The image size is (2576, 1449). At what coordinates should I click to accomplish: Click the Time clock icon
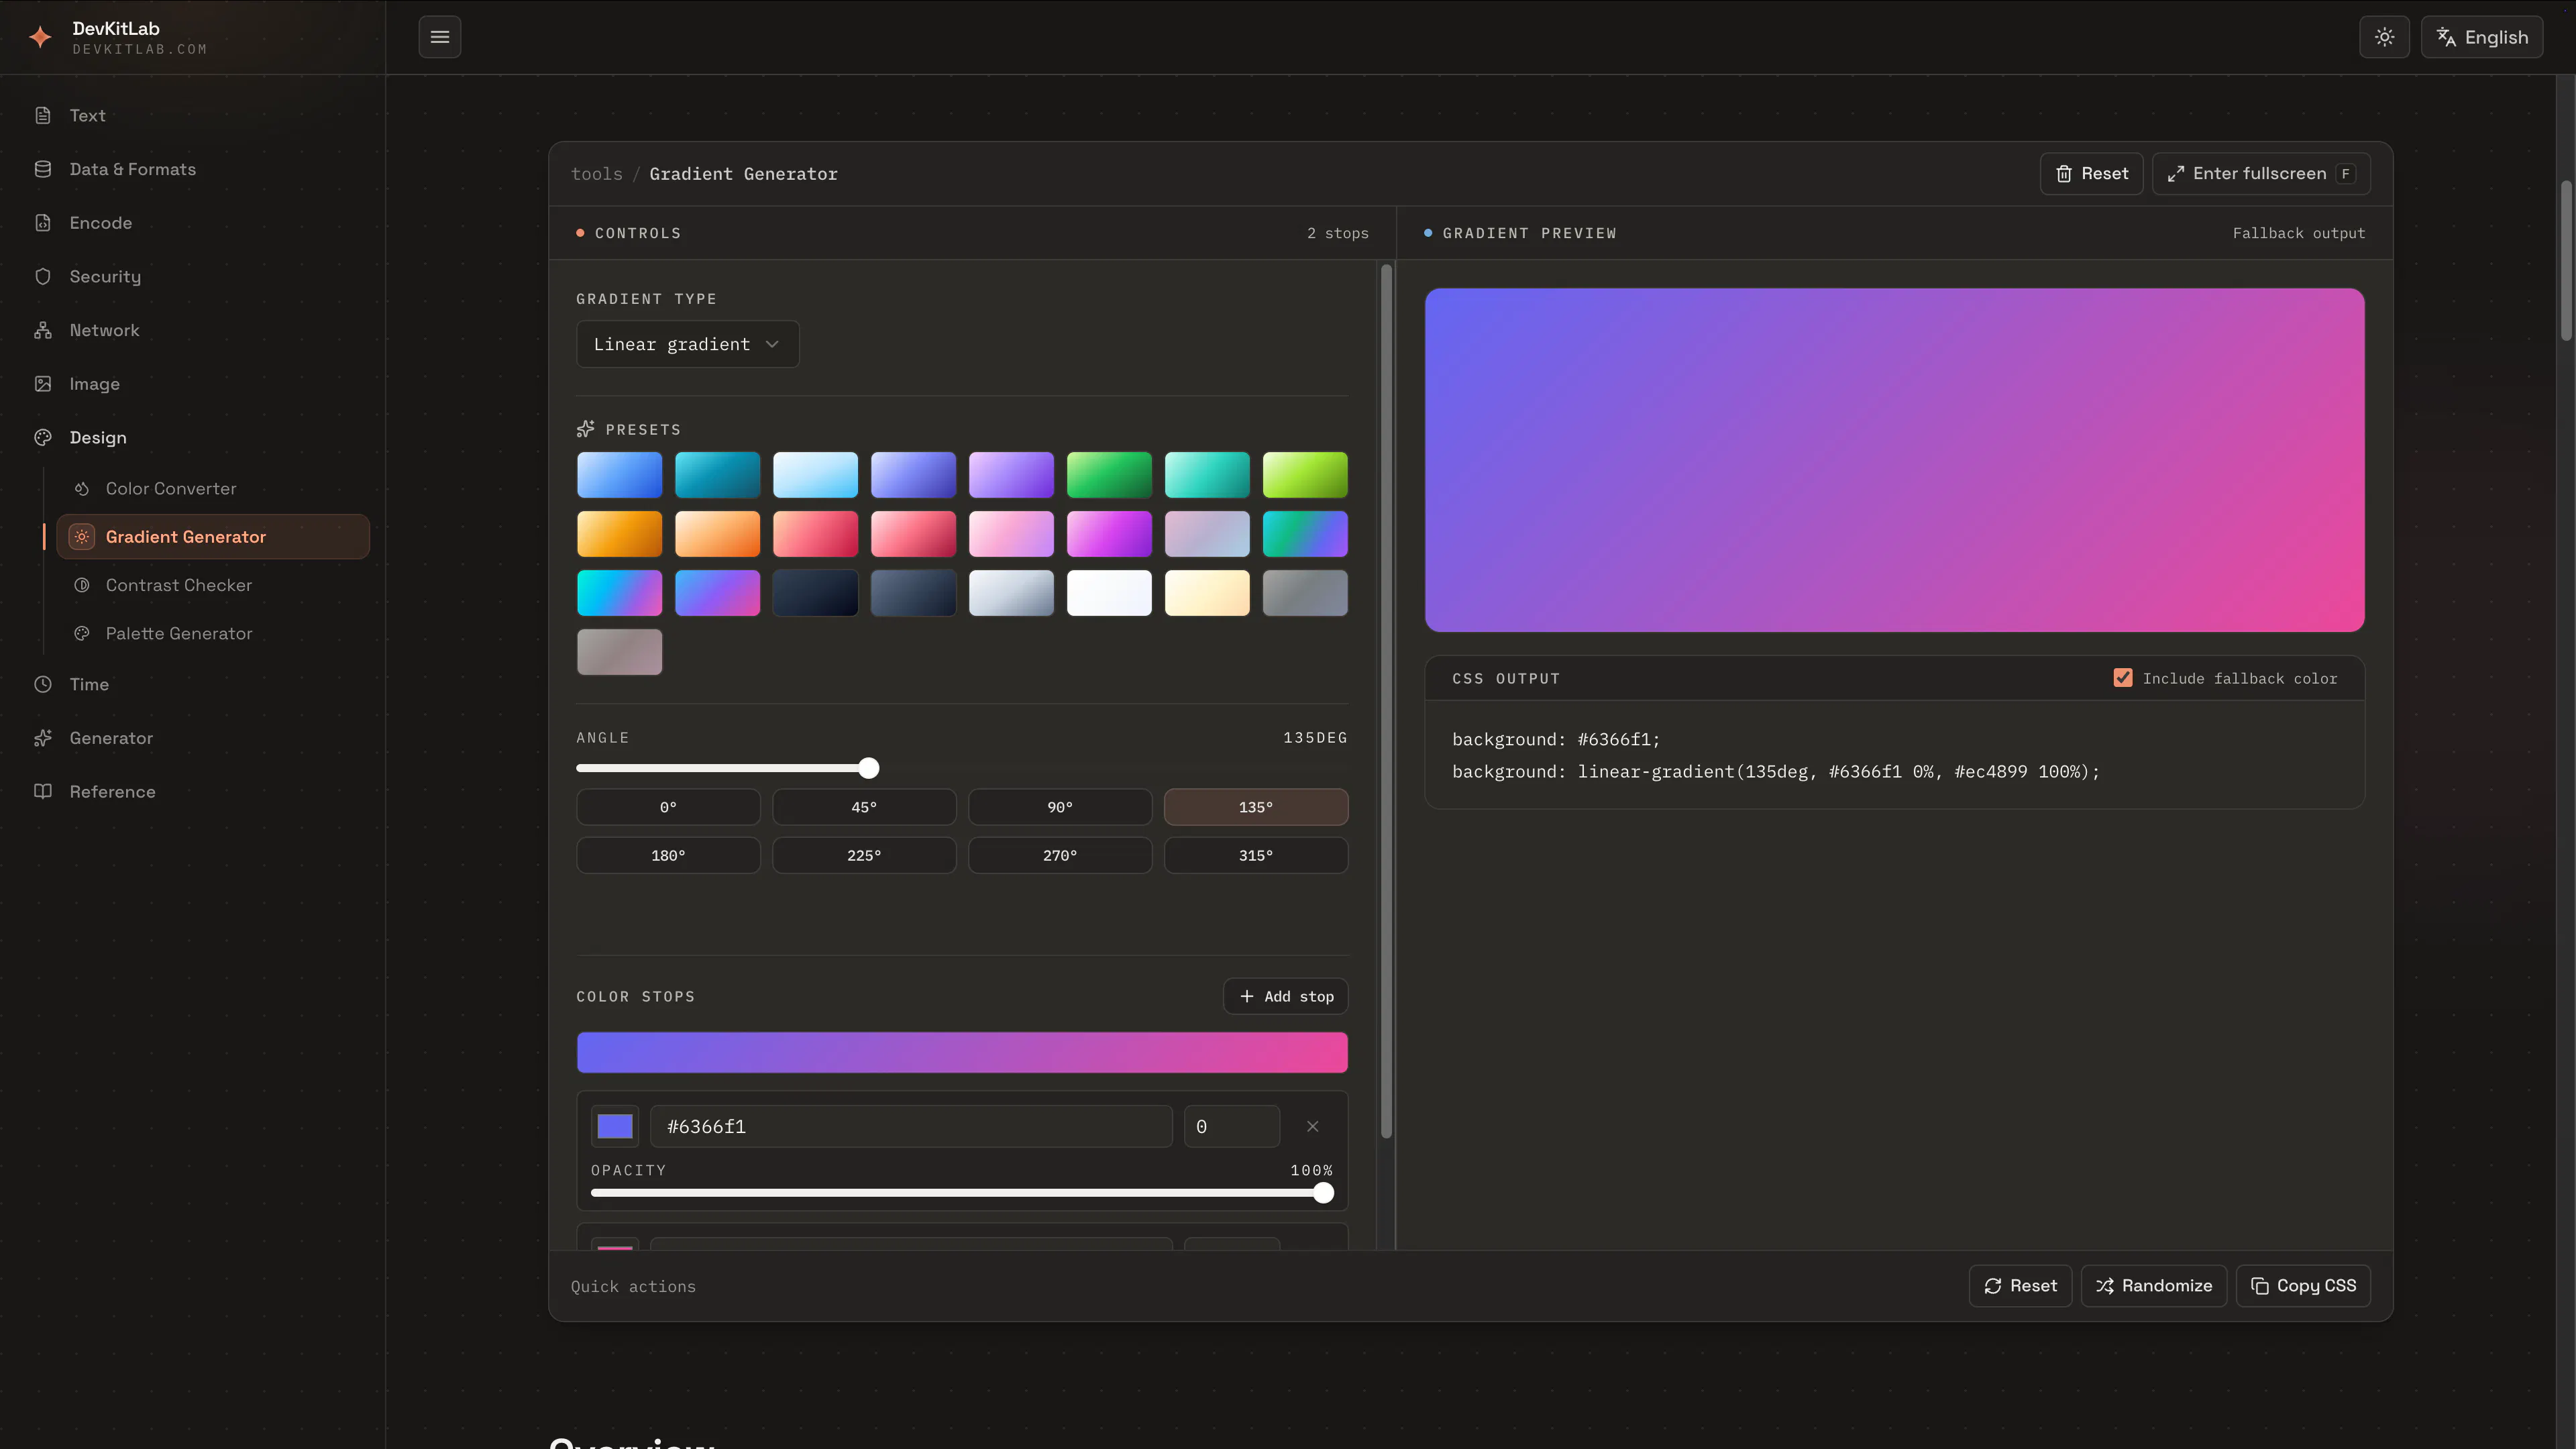43,684
